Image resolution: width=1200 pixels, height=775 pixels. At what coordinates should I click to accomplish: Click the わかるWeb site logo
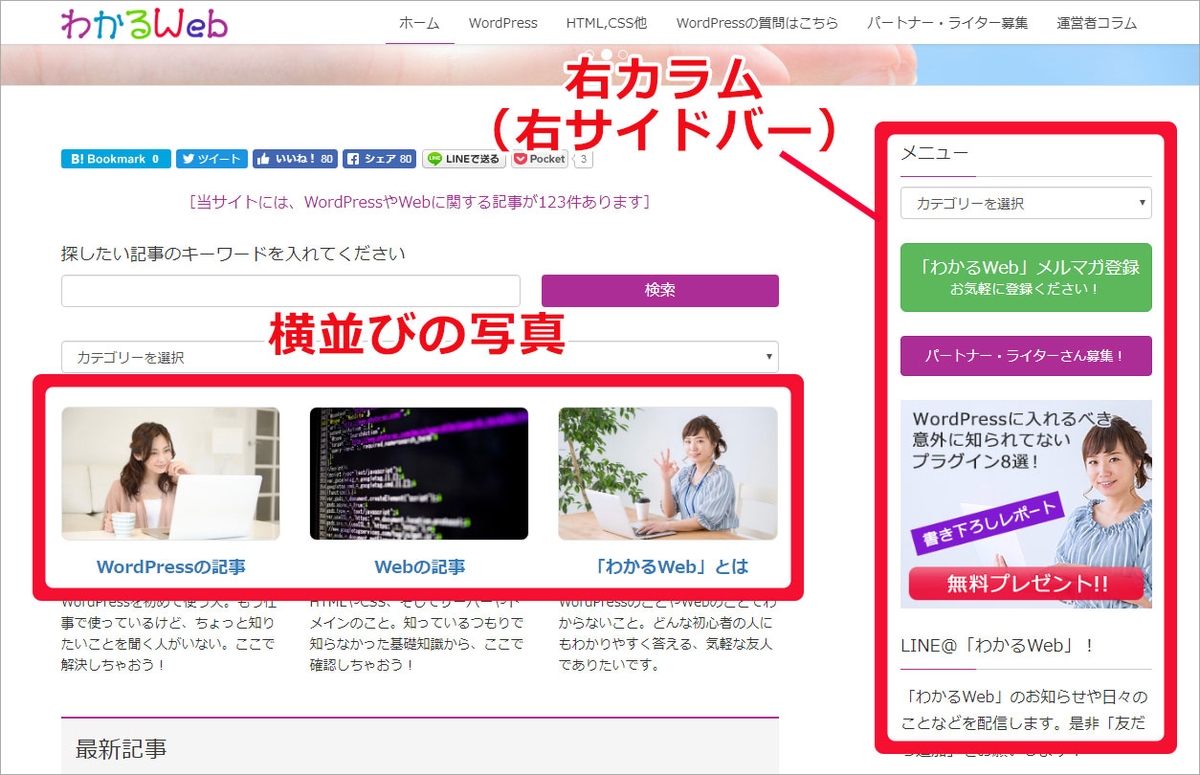144,23
